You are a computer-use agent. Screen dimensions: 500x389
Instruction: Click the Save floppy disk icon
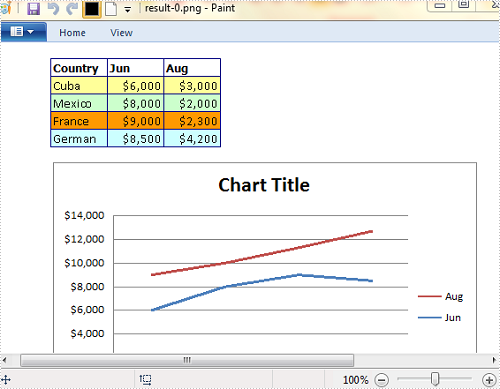click(x=33, y=9)
